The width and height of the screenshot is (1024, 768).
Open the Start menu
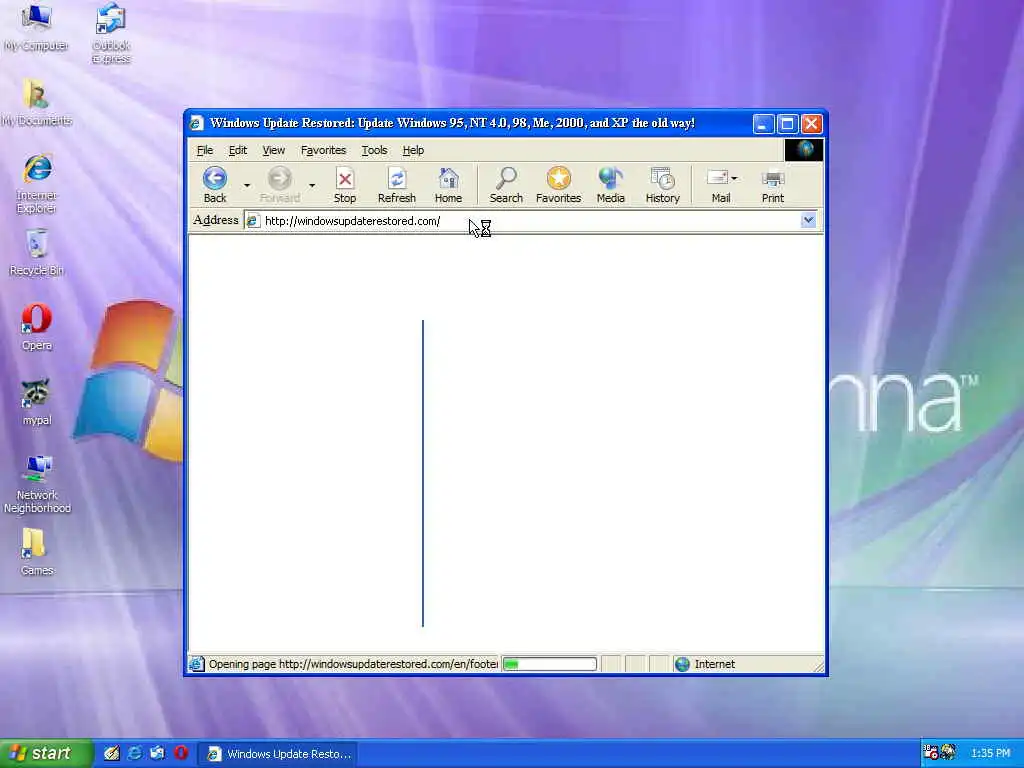pyautogui.click(x=46, y=754)
